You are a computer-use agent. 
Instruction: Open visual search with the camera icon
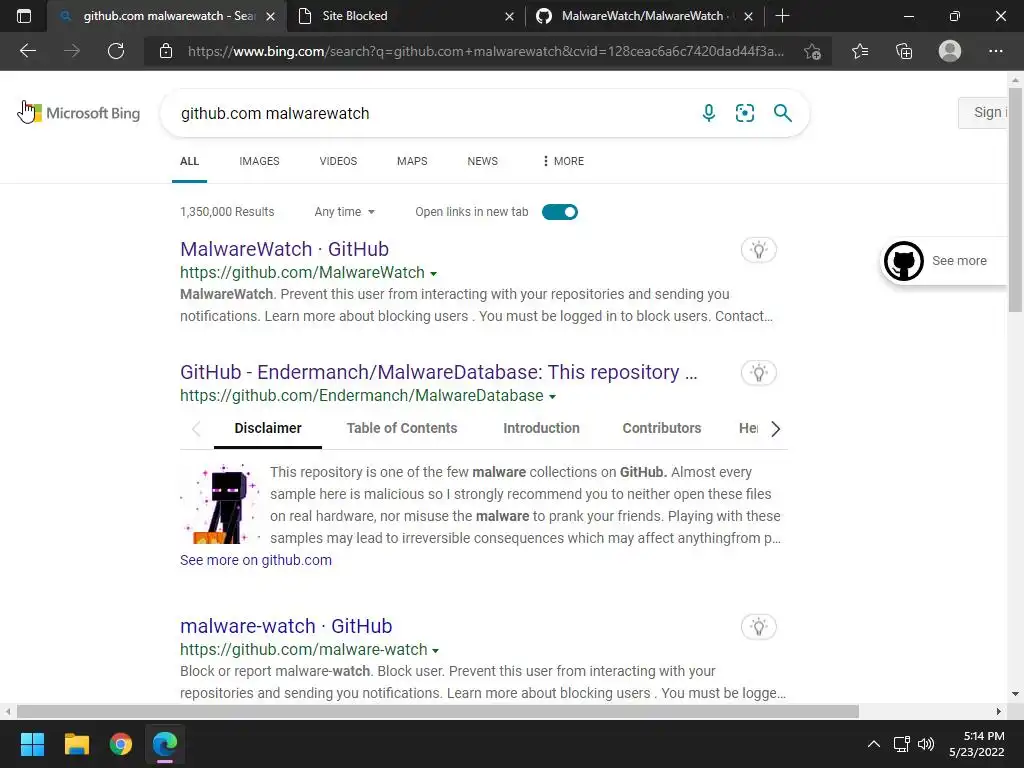click(744, 113)
